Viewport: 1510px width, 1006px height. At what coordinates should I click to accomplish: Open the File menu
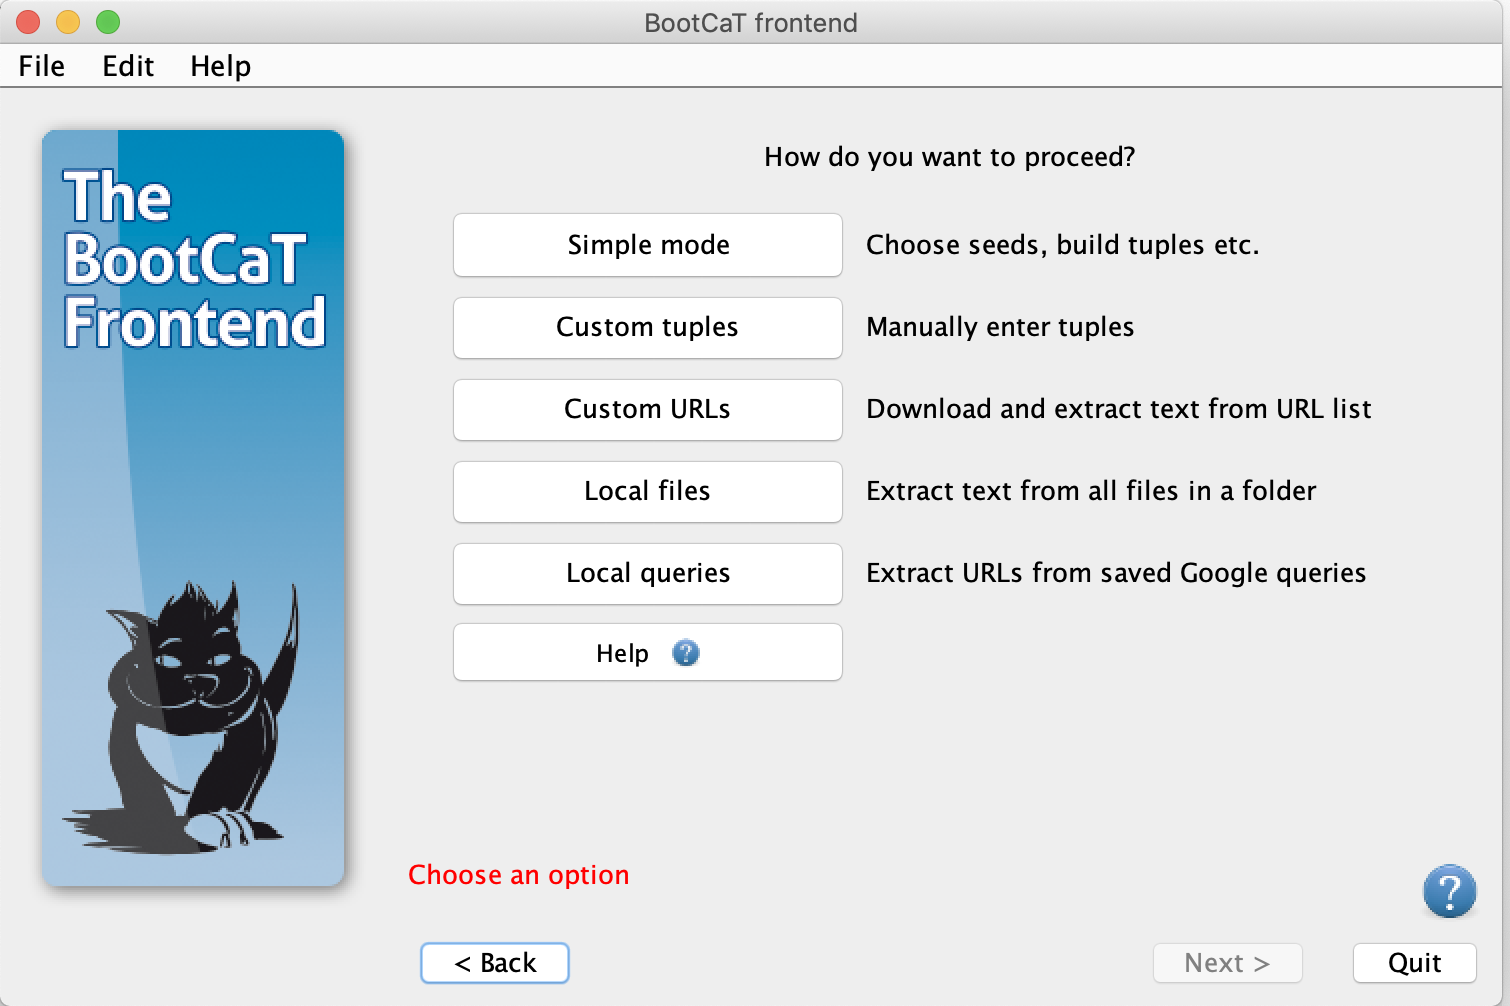(x=42, y=66)
